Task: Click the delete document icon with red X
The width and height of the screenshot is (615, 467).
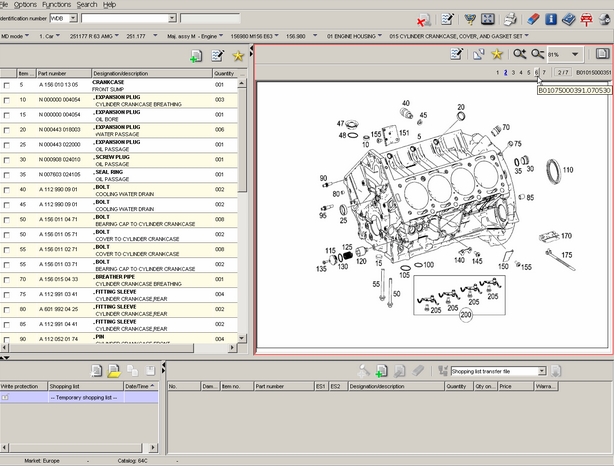Action: (424, 20)
